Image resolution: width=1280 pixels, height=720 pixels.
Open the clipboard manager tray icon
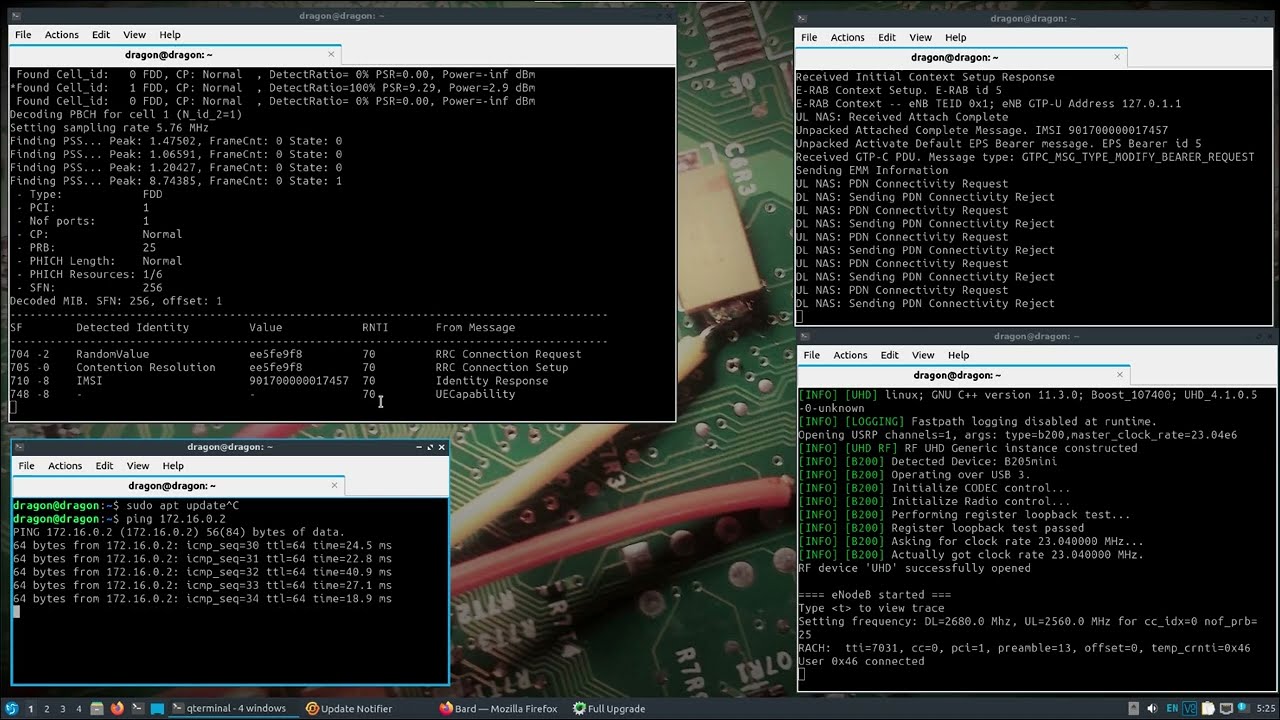1208,708
